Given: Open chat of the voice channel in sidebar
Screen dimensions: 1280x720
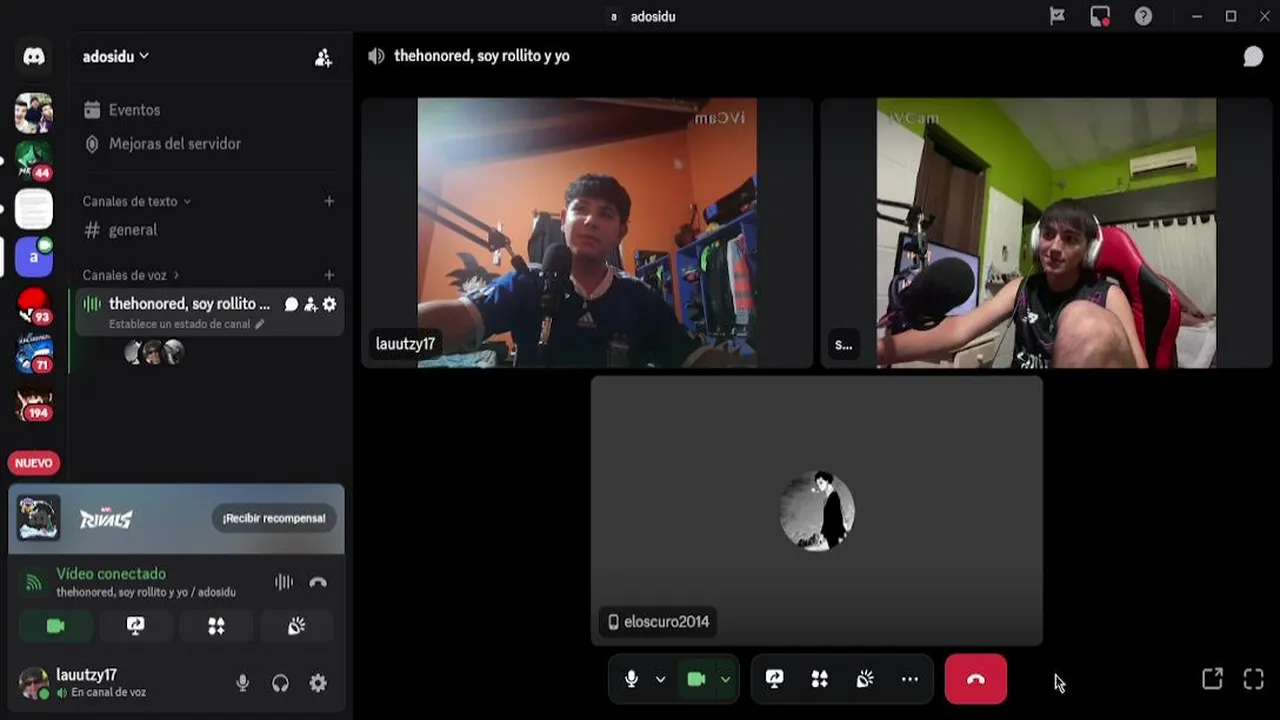Looking at the screenshot, I should pyautogui.click(x=291, y=304).
